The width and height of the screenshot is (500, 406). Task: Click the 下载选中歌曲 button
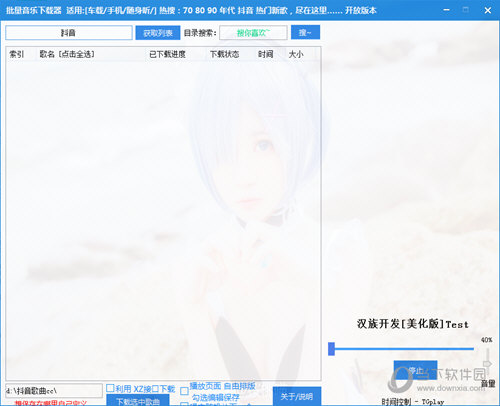point(138,400)
